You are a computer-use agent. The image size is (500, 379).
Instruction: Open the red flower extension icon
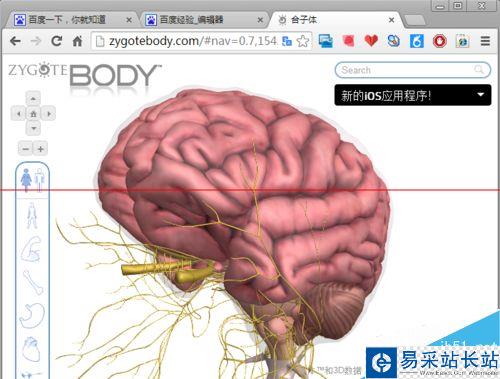click(348, 41)
